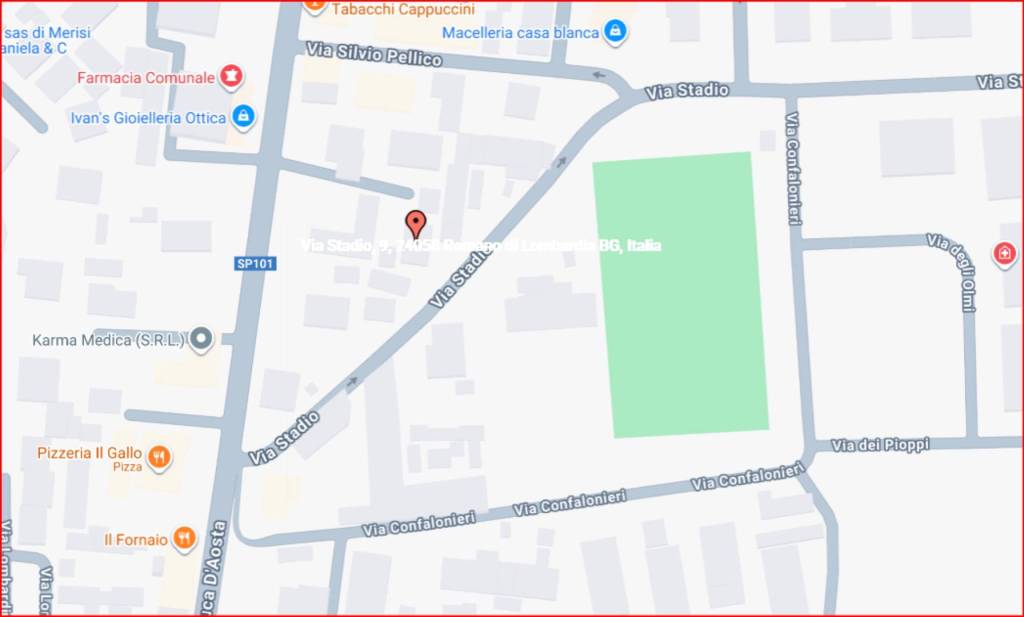Click Ivan's Gioielleria Ottica shopping icon
Image resolution: width=1024 pixels, height=617 pixels.
[x=244, y=118]
